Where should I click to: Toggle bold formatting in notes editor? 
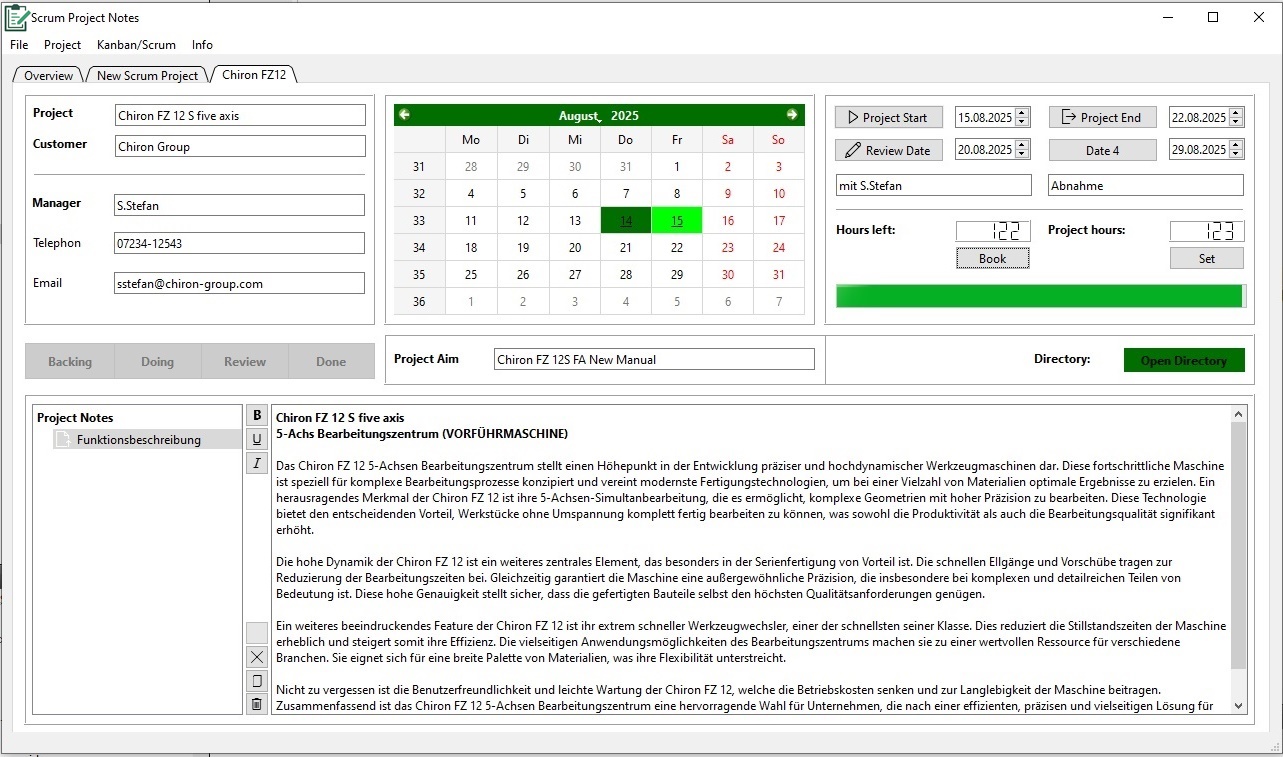257,416
